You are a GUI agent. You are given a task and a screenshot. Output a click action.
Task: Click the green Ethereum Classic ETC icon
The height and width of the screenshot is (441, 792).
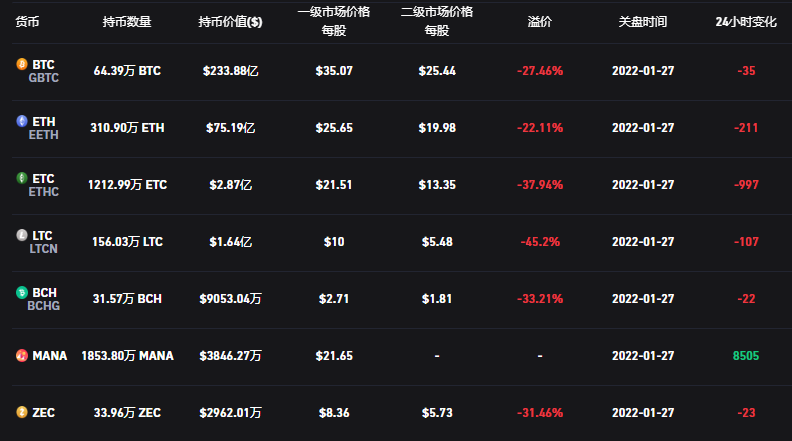21,178
